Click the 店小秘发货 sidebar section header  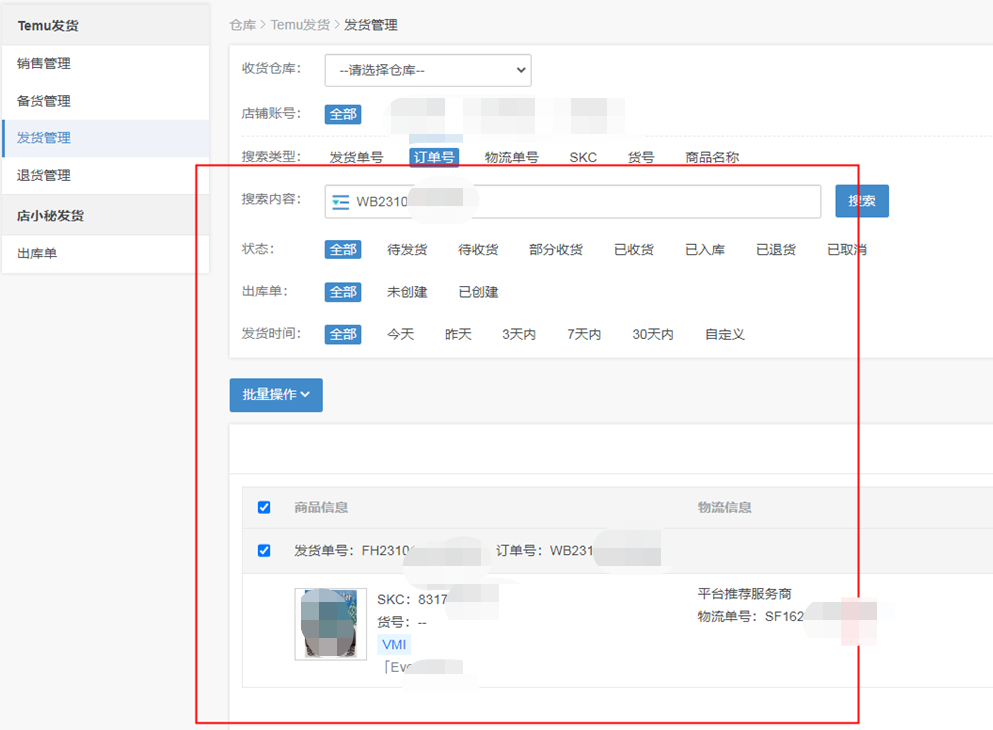tap(51, 216)
